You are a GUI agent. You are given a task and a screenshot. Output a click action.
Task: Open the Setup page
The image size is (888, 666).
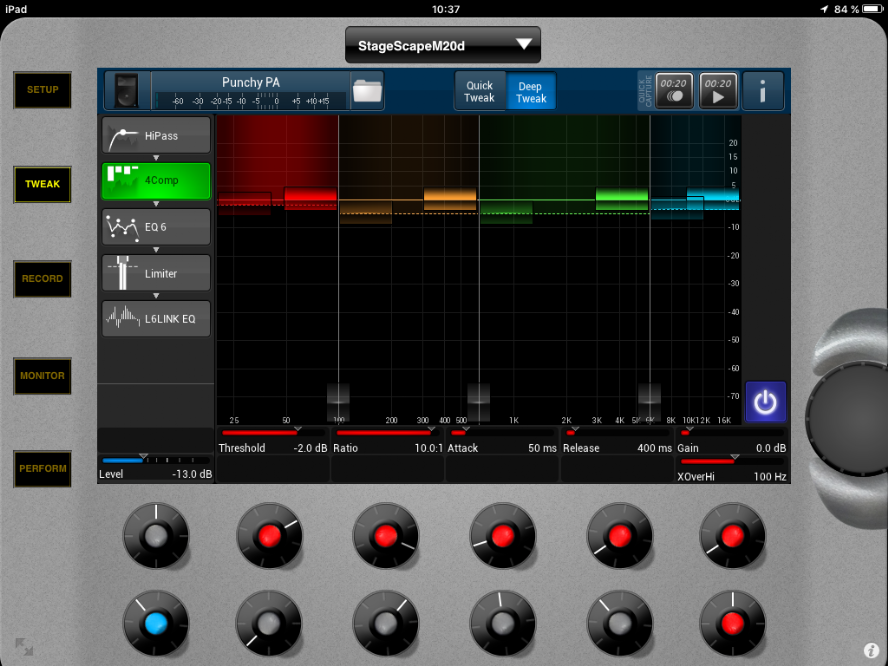(42, 90)
